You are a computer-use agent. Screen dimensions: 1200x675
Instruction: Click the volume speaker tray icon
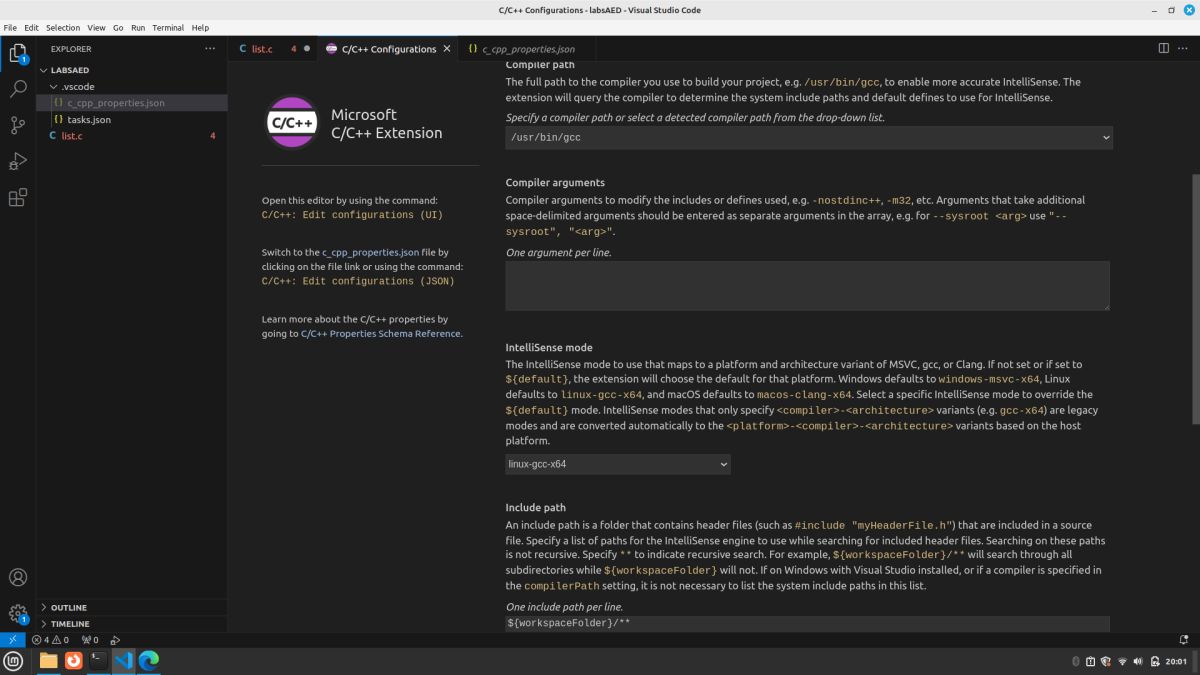(1137, 662)
